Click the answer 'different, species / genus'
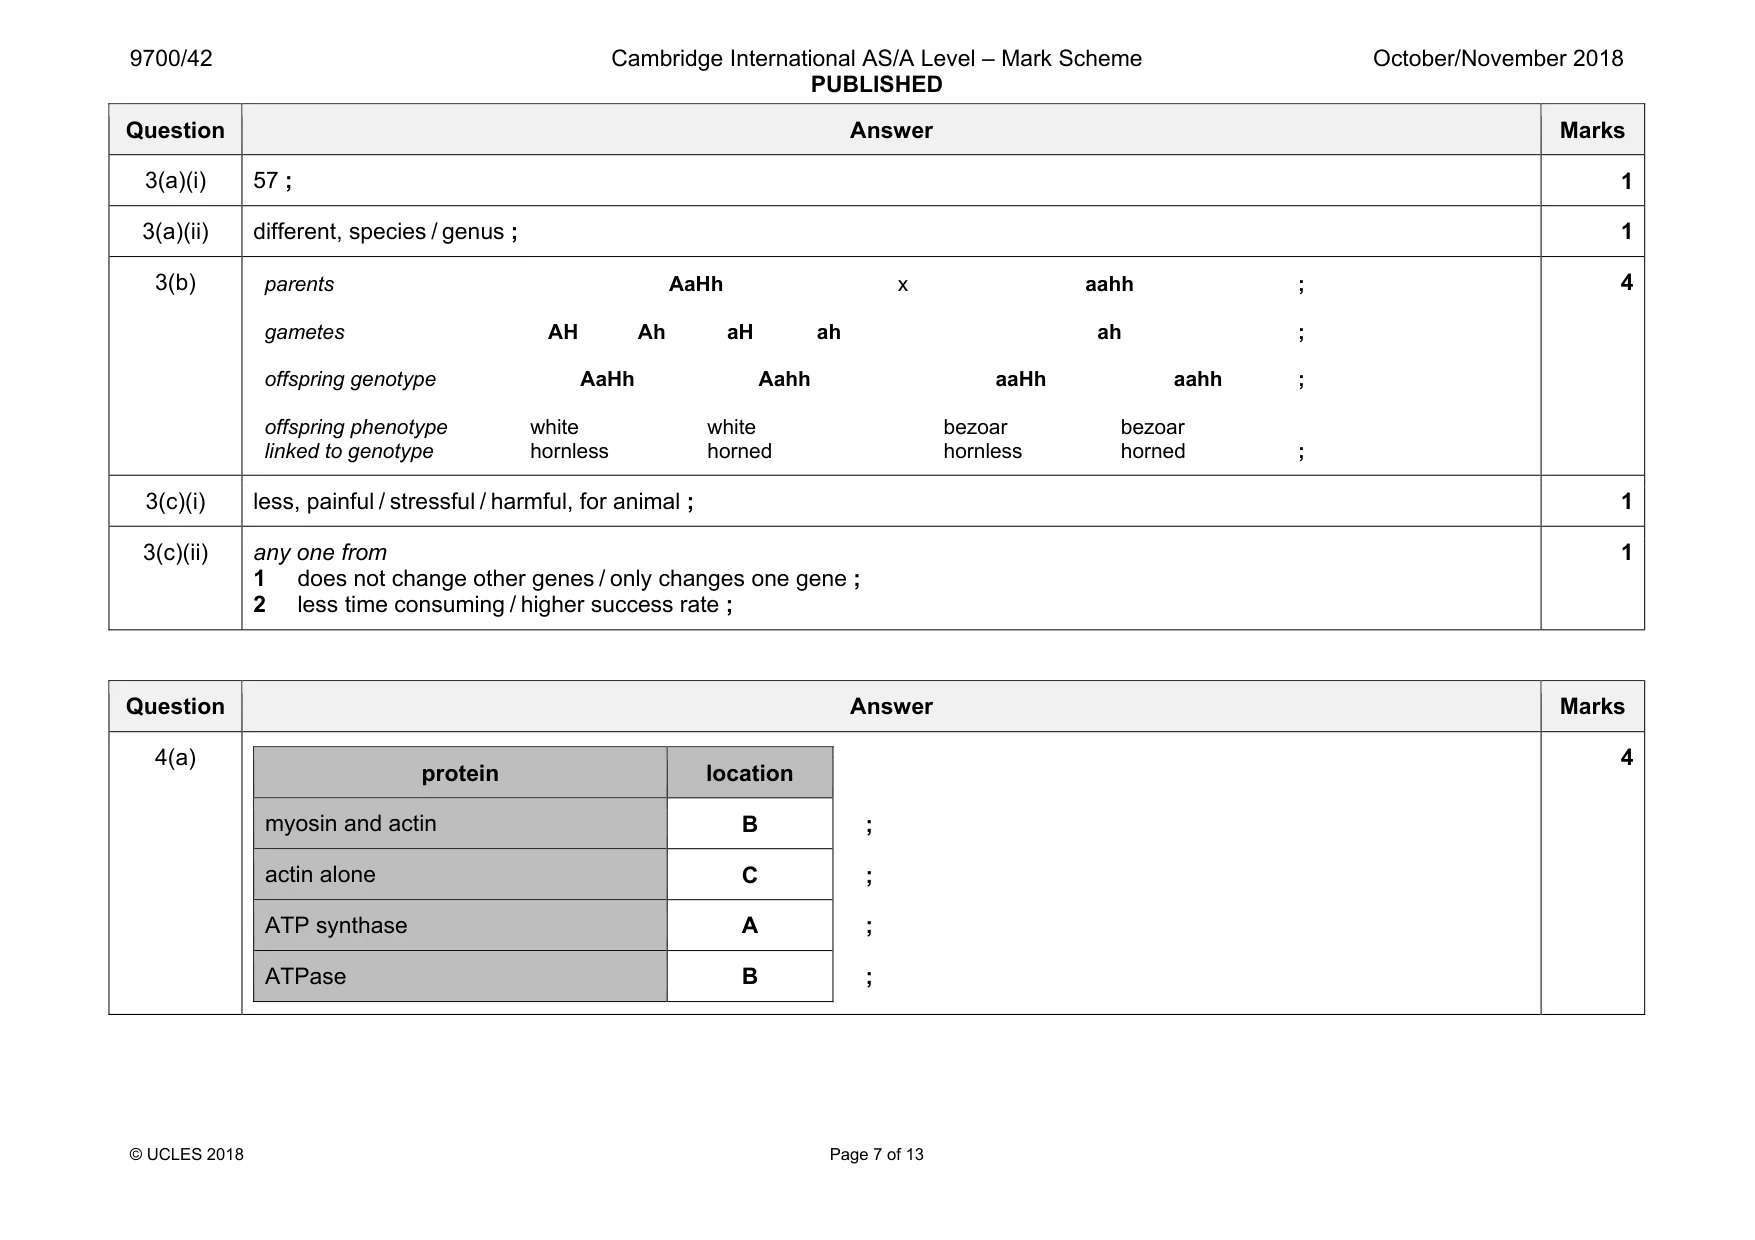Screen dimensions: 1755x1240 379,232
